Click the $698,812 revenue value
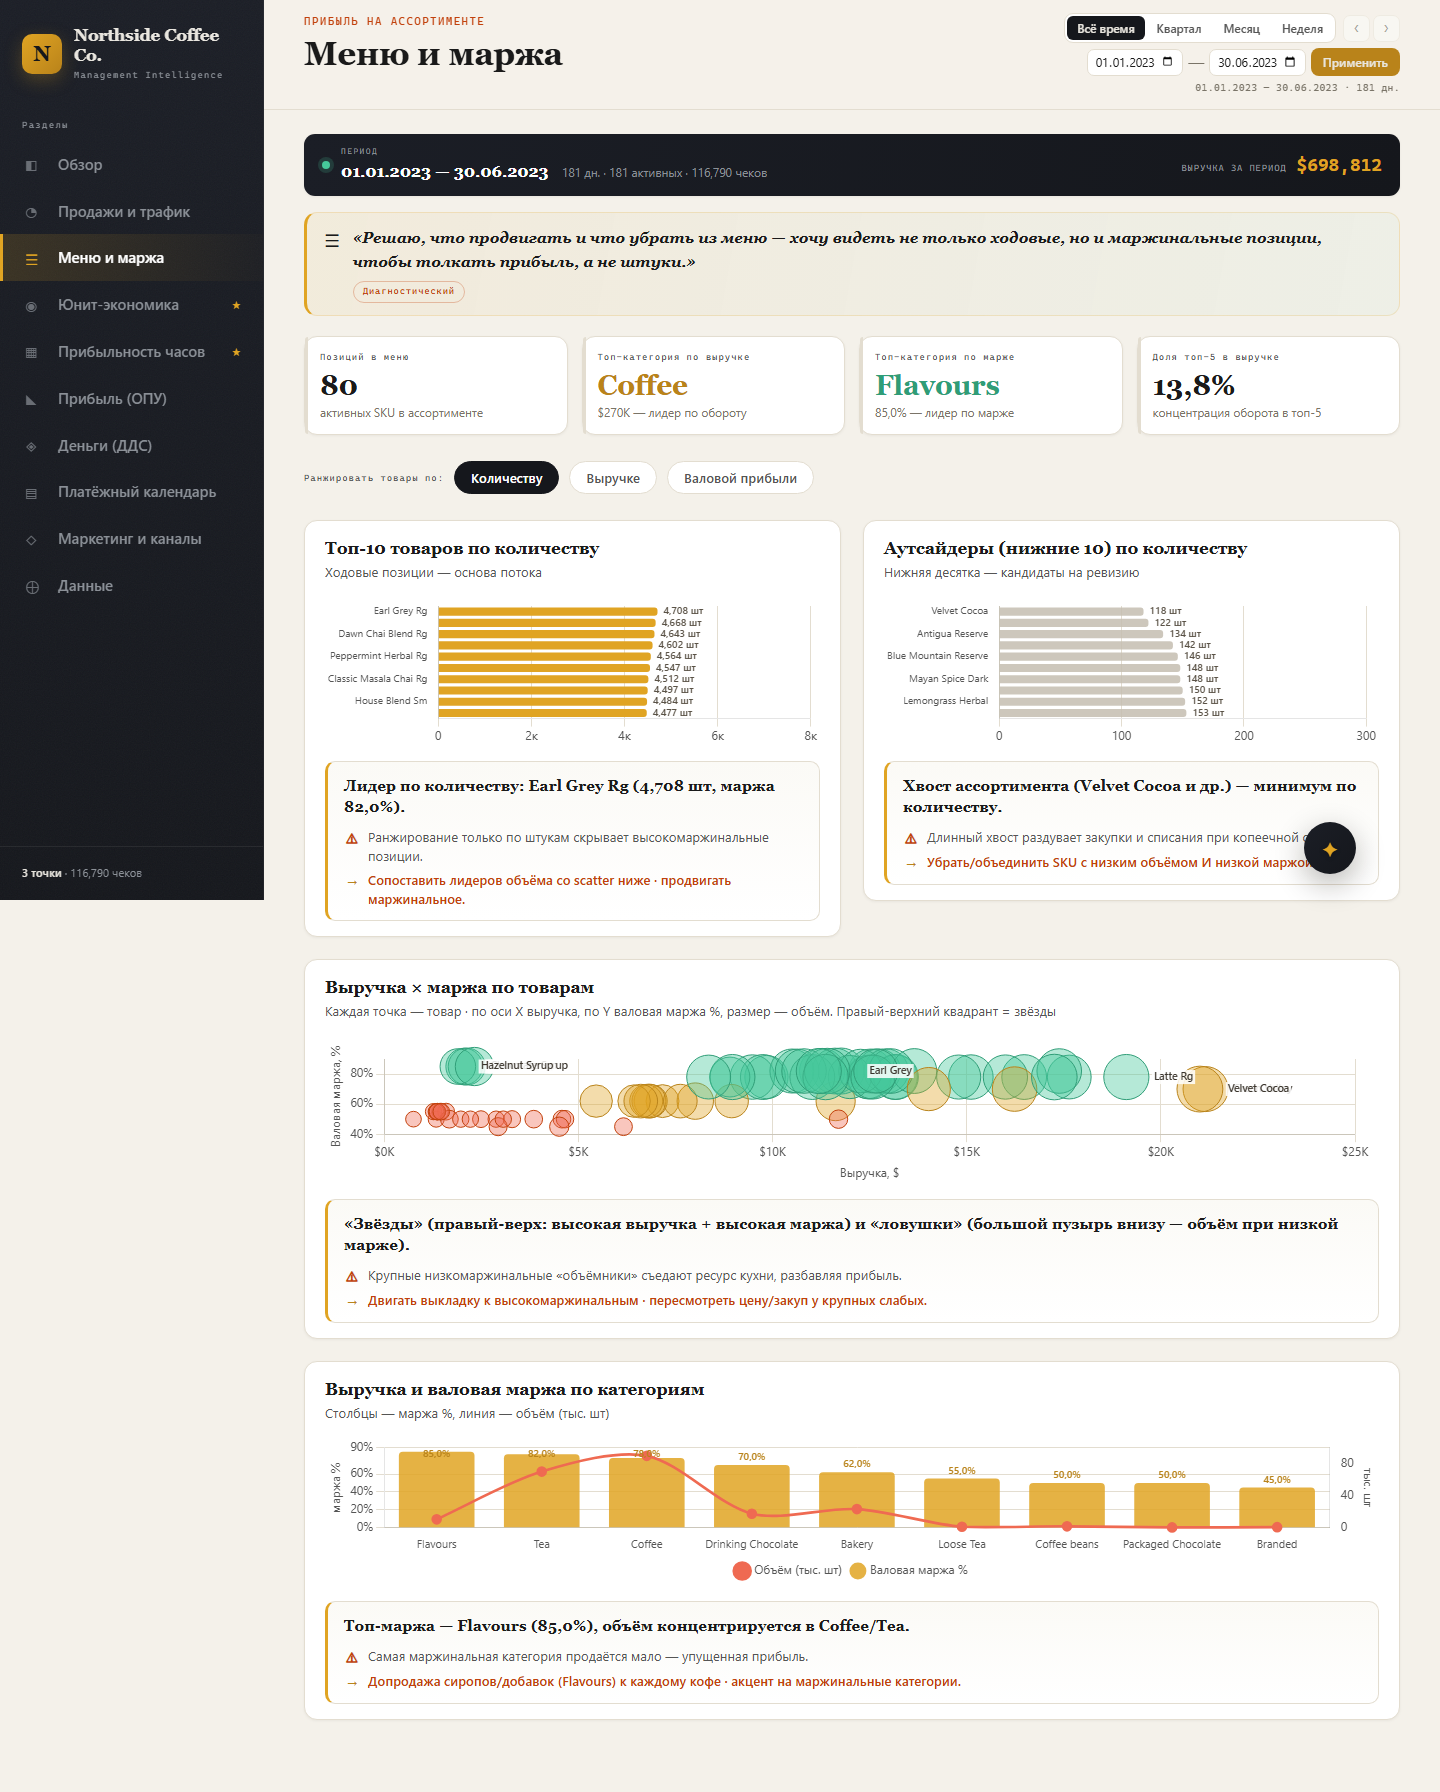Image resolution: width=1440 pixels, height=1792 pixels. [x=1339, y=165]
